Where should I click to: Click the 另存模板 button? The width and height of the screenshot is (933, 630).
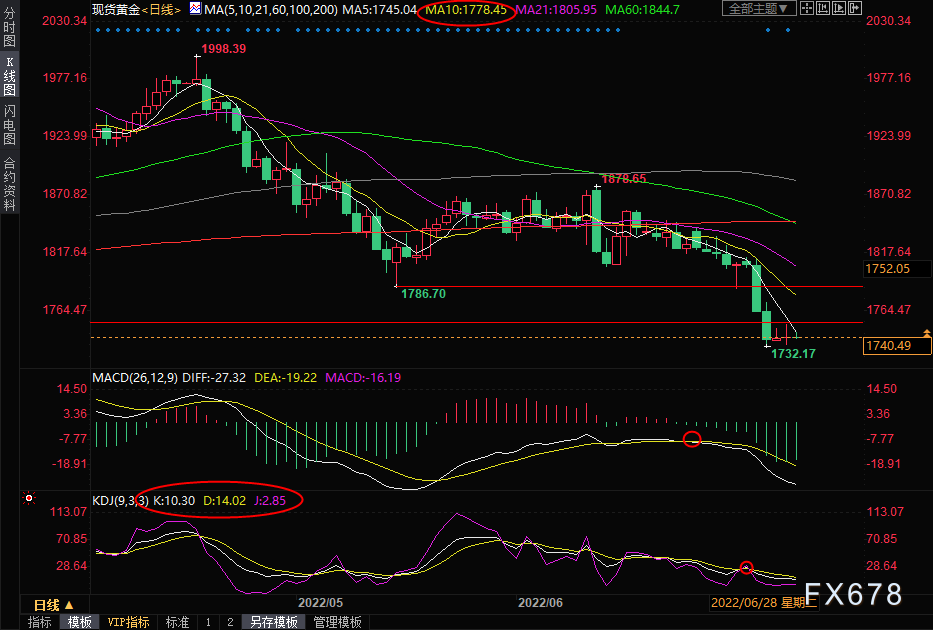[273, 622]
